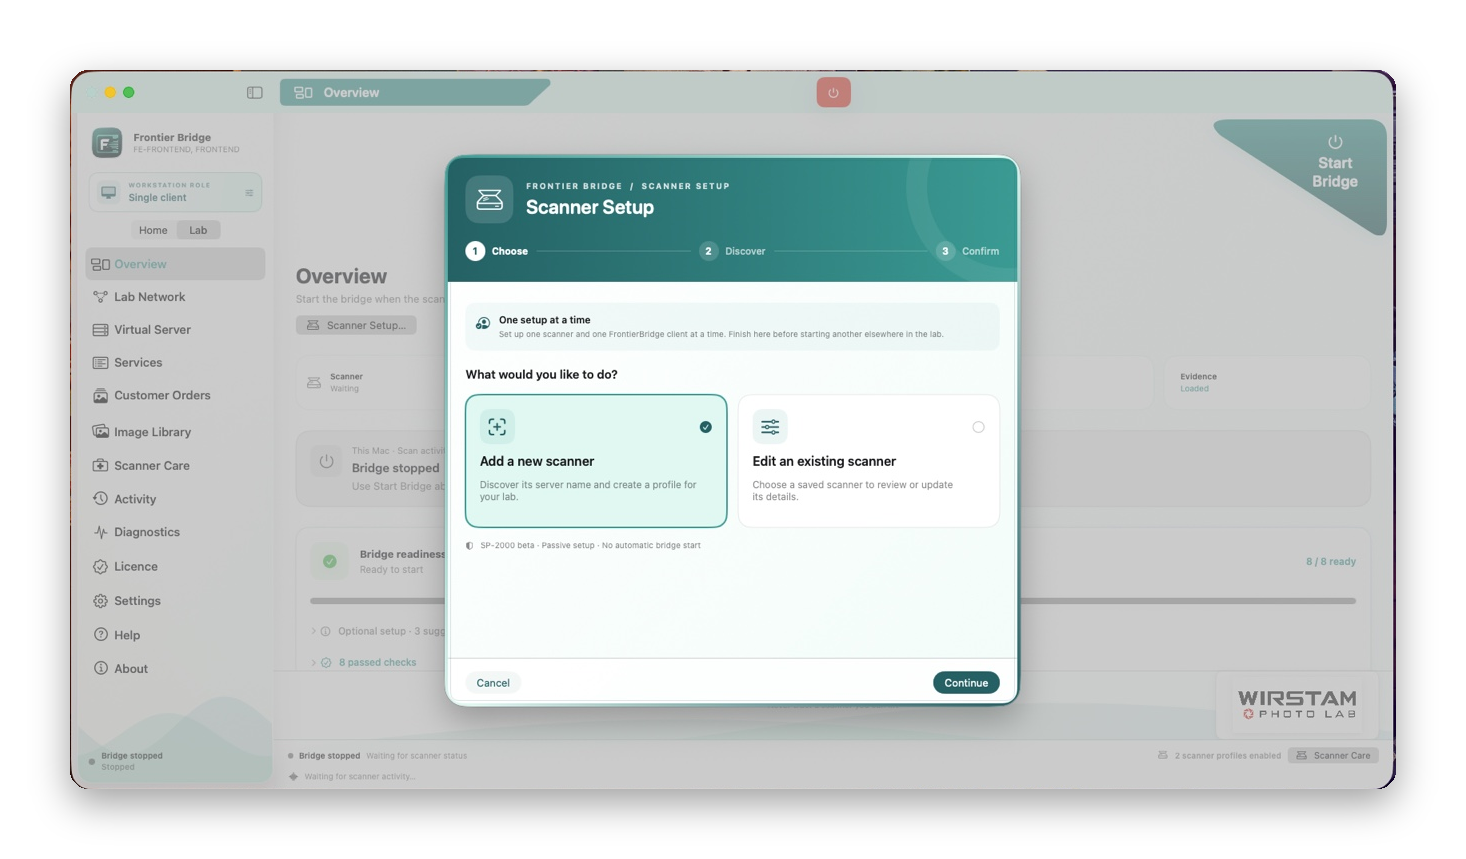Go to Virtual Server in the sidebar
1466x859 pixels.
pyautogui.click(x=175, y=330)
